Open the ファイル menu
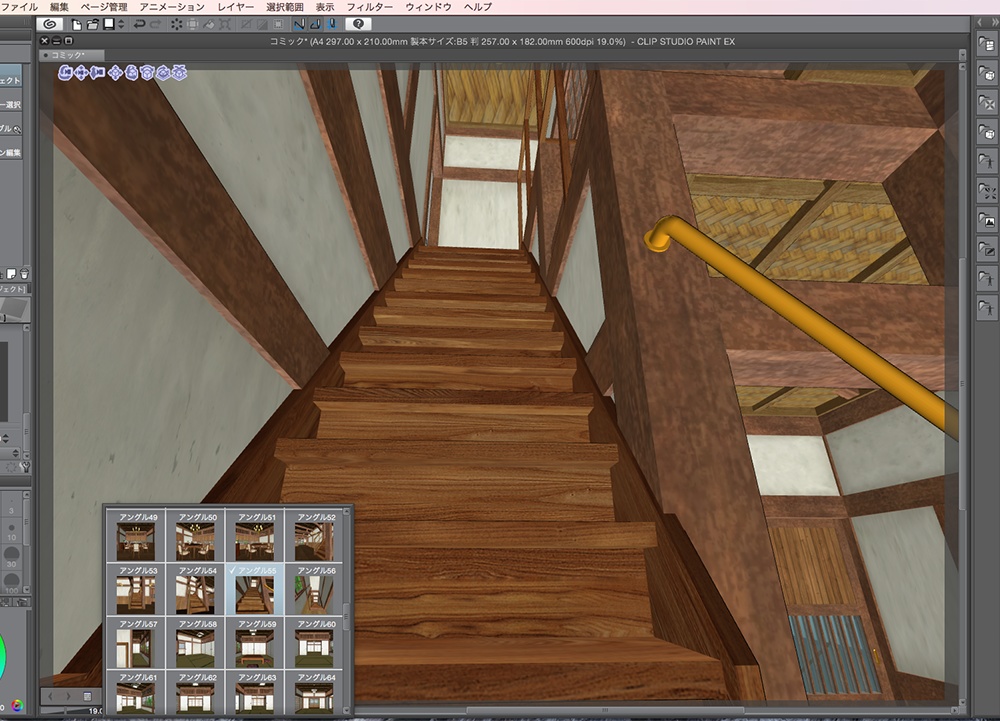Screen dimensions: 1000x721 click(x=20, y=7)
